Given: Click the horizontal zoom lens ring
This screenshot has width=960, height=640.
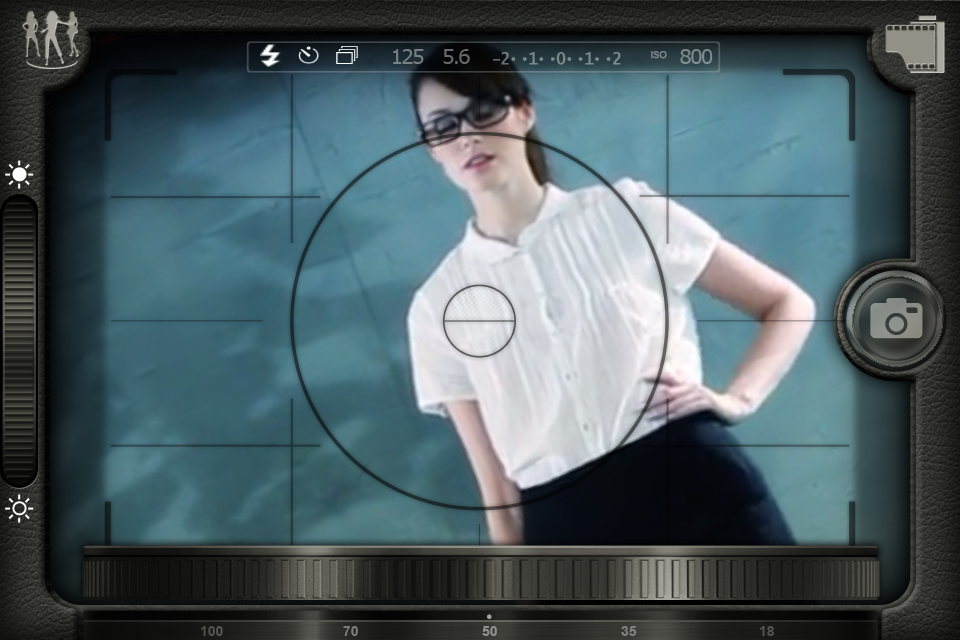Looking at the screenshot, I should coord(481,578).
